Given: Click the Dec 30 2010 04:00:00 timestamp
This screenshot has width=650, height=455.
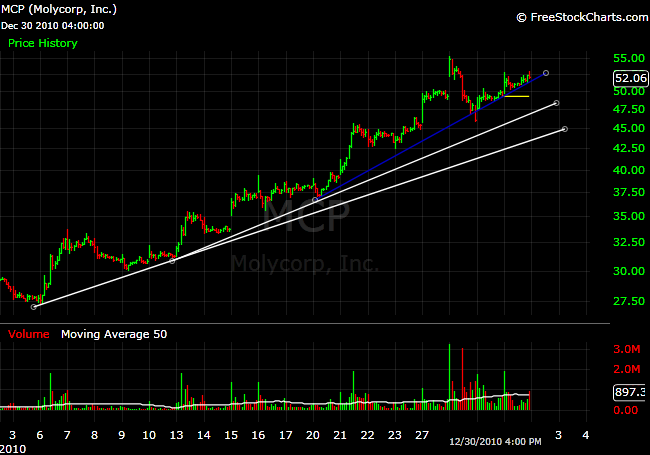Looking at the screenshot, I should click(53, 26).
